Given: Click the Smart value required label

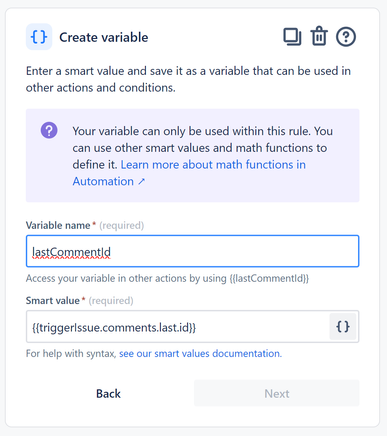Looking at the screenshot, I should pos(79,301).
